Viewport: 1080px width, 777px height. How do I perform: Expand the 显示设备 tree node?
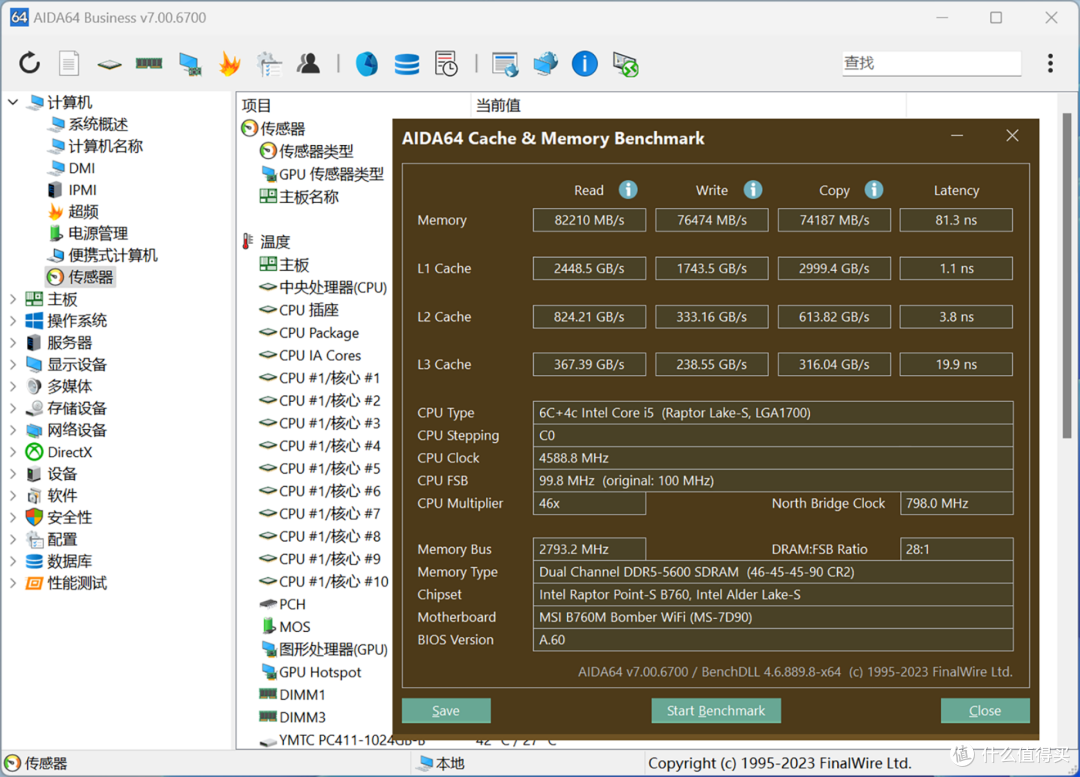click(x=13, y=364)
